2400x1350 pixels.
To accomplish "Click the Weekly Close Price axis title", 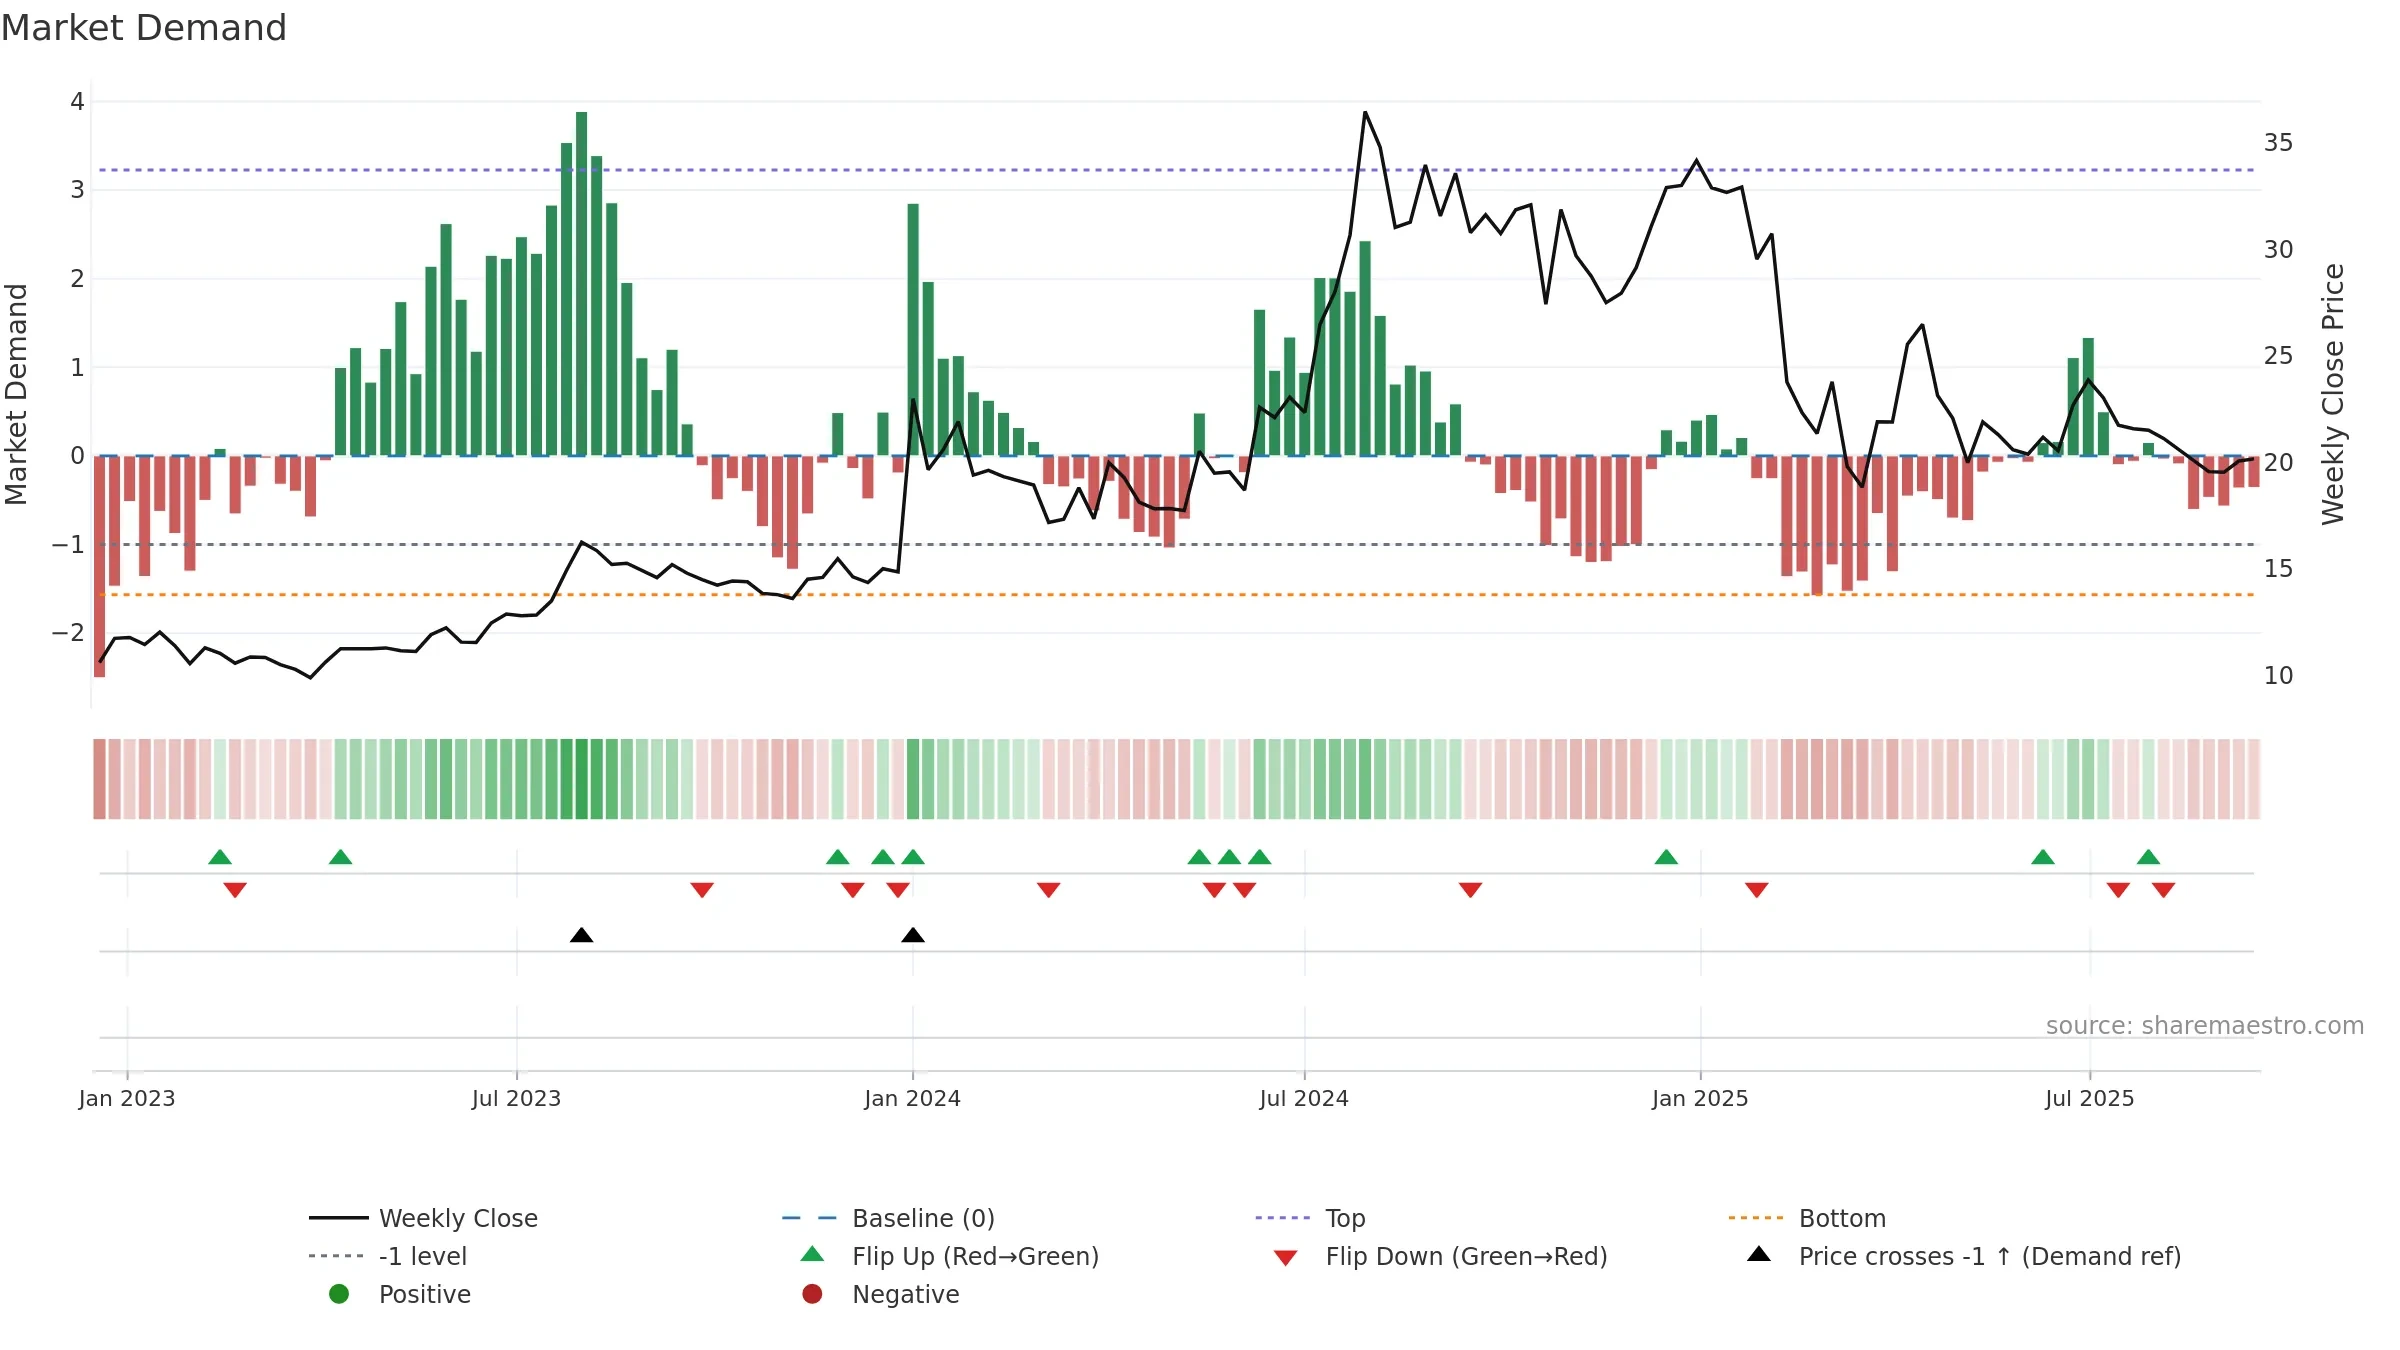I will point(2333,394).
